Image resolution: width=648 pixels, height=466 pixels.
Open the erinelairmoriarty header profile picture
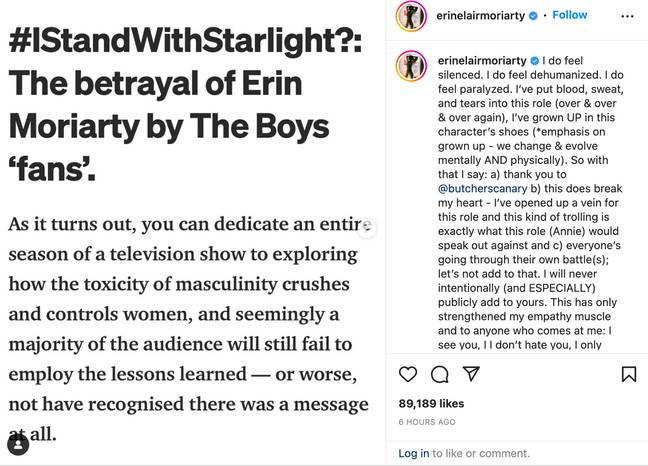[411, 16]
